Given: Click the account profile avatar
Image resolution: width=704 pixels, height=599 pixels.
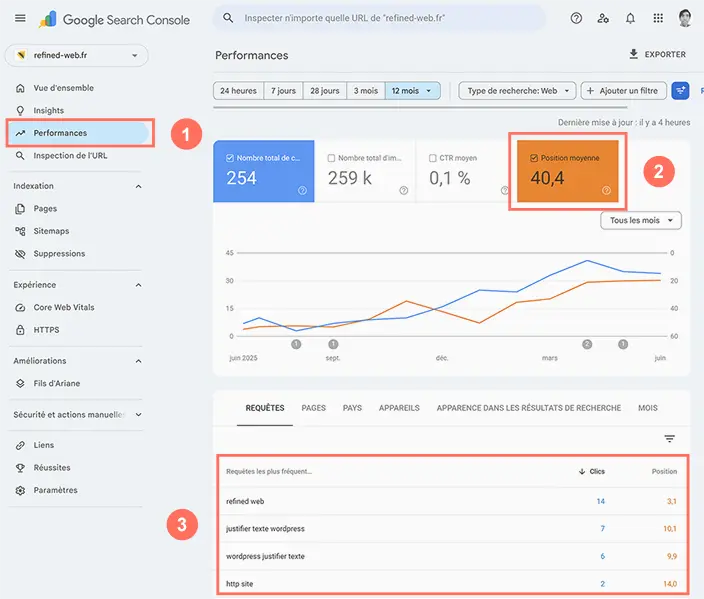Looking at the screenshot, I should tap(685, 18).
